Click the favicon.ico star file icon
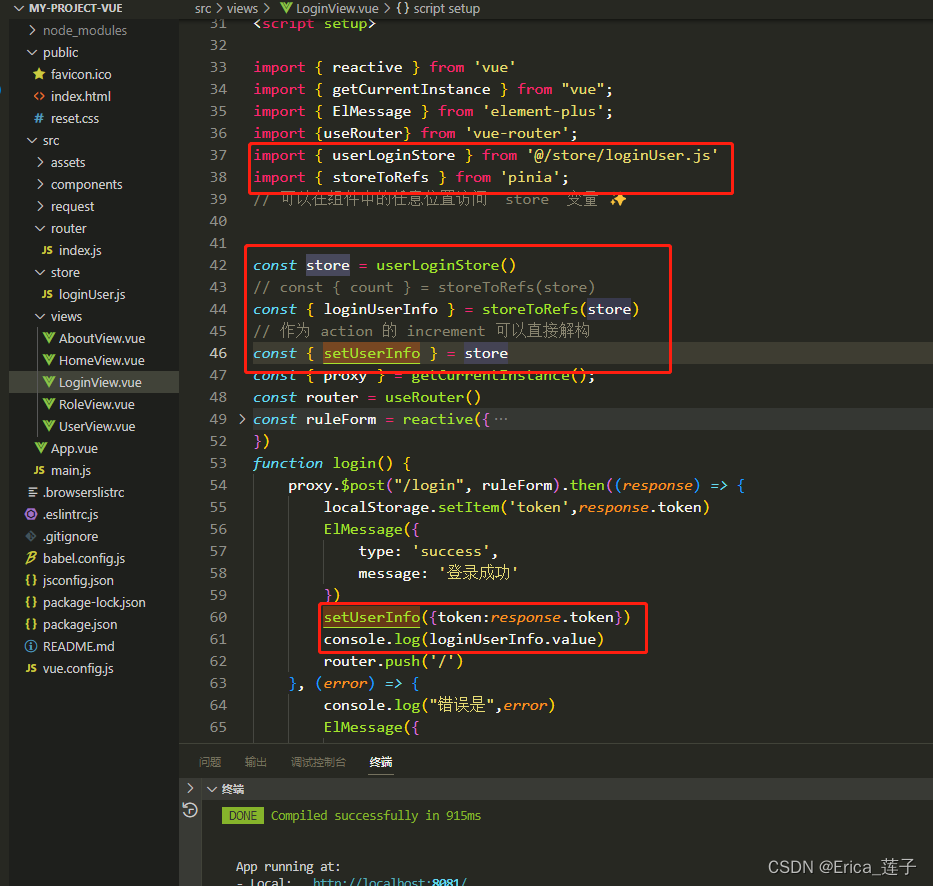This screenshot has width=933, height=886. click(39, 75)
